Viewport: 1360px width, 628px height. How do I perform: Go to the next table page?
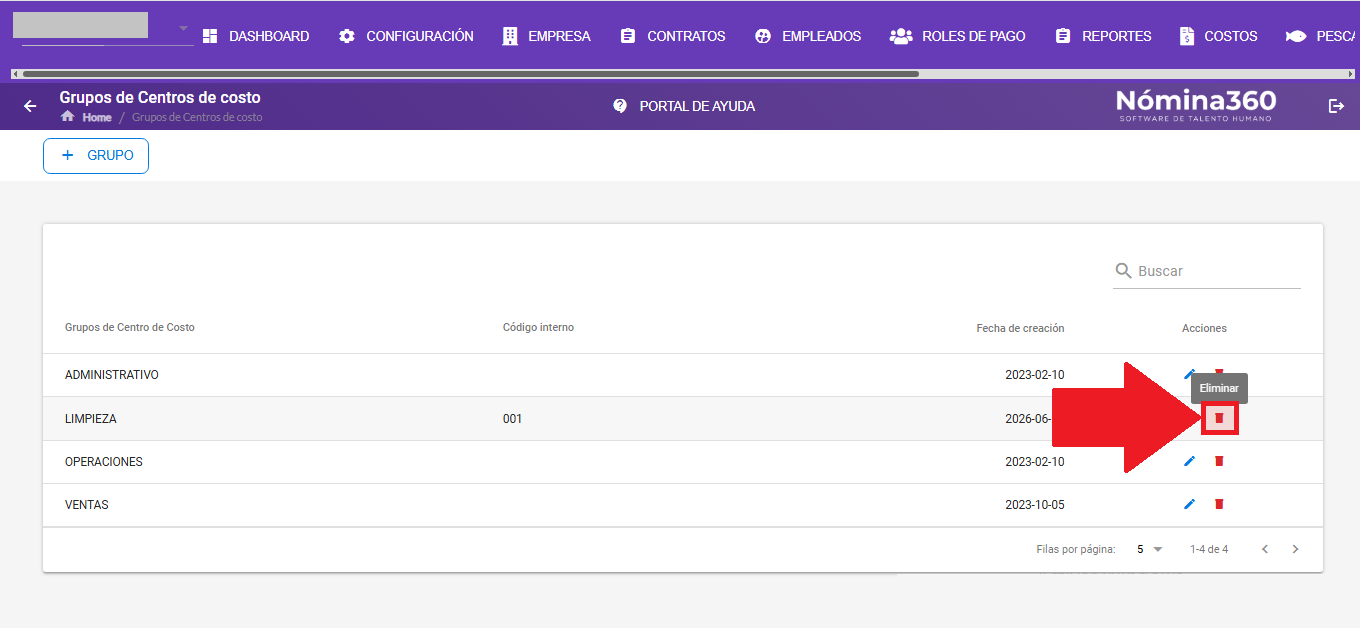pyautogui.click(x=1296, y=549)
